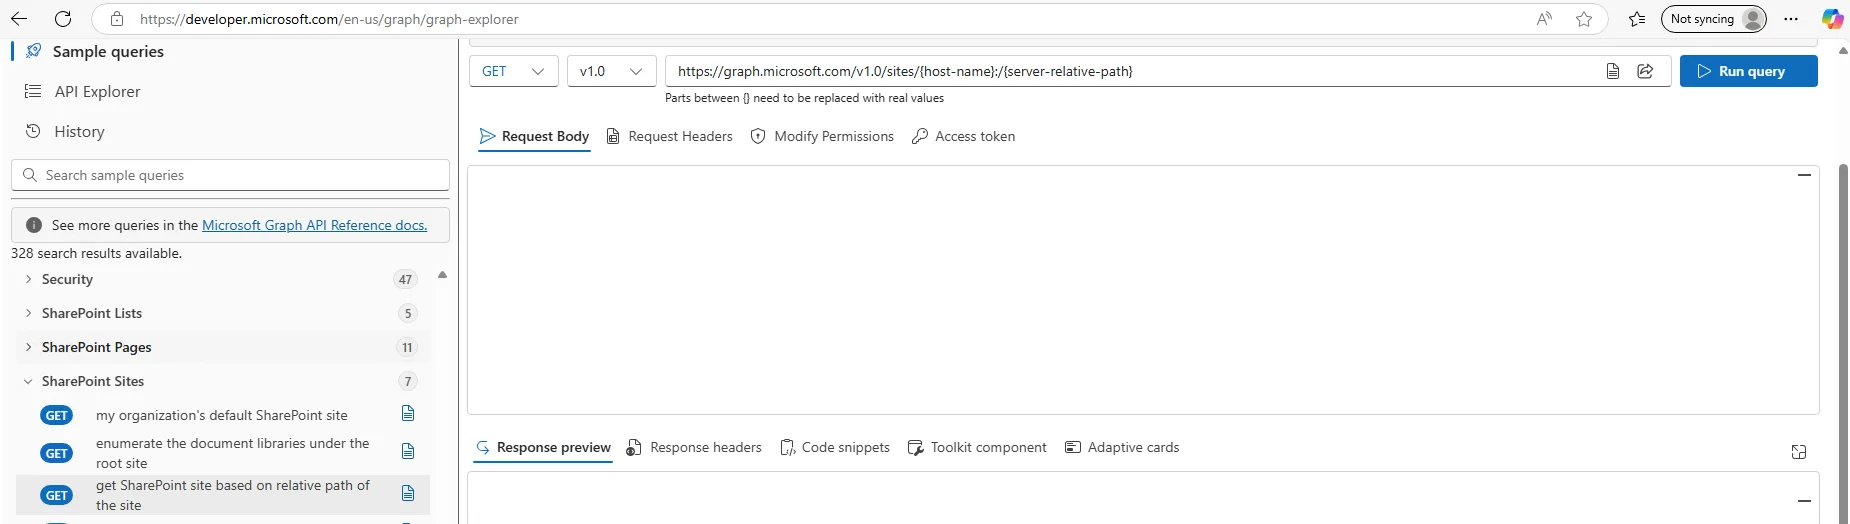Image resolution: width=1850 pixels, height=524 pixels.
Task: Open the Copilot icon in the toolbar
Action: [x=1832, y=19]
